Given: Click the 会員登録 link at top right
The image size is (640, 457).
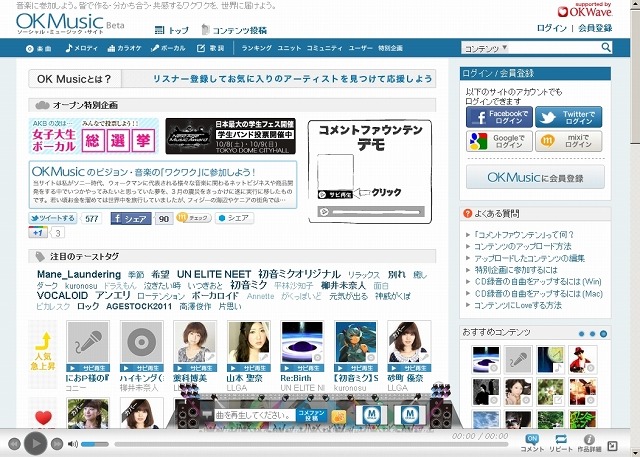Looking at the screenshot, I should (595, 28).
